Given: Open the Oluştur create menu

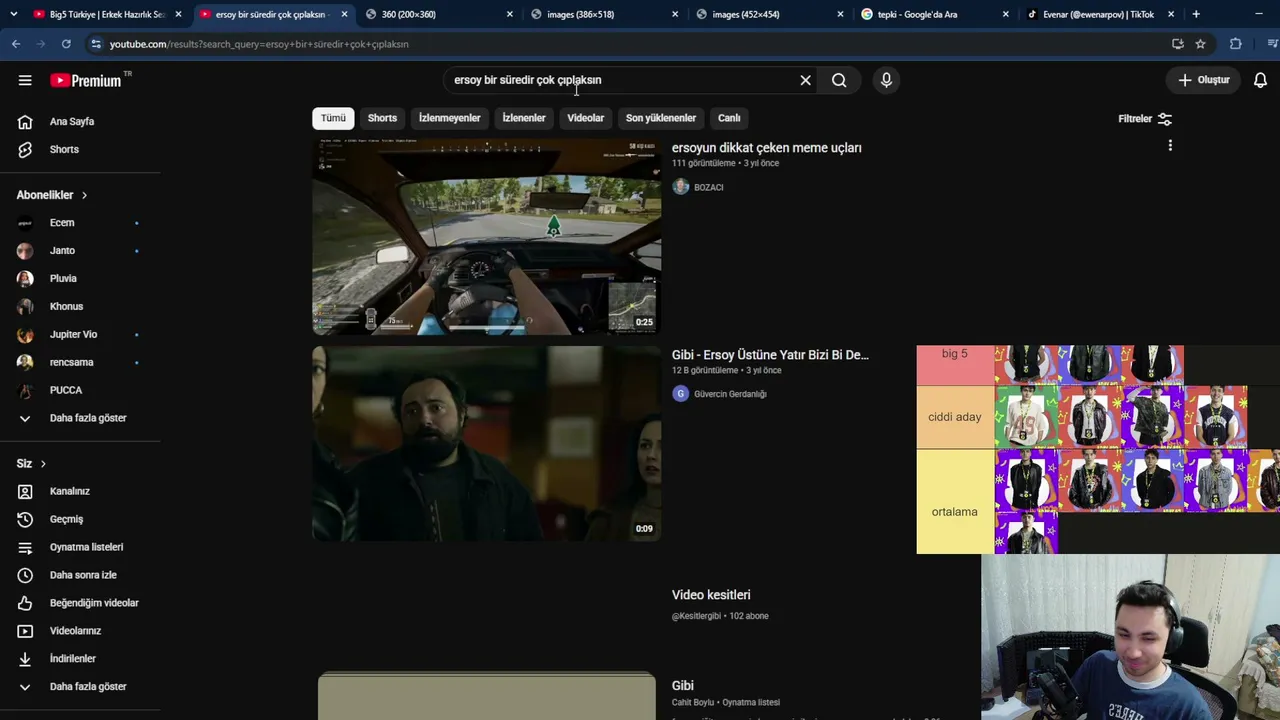Looking at the screenshot, I should [1203, 80].
